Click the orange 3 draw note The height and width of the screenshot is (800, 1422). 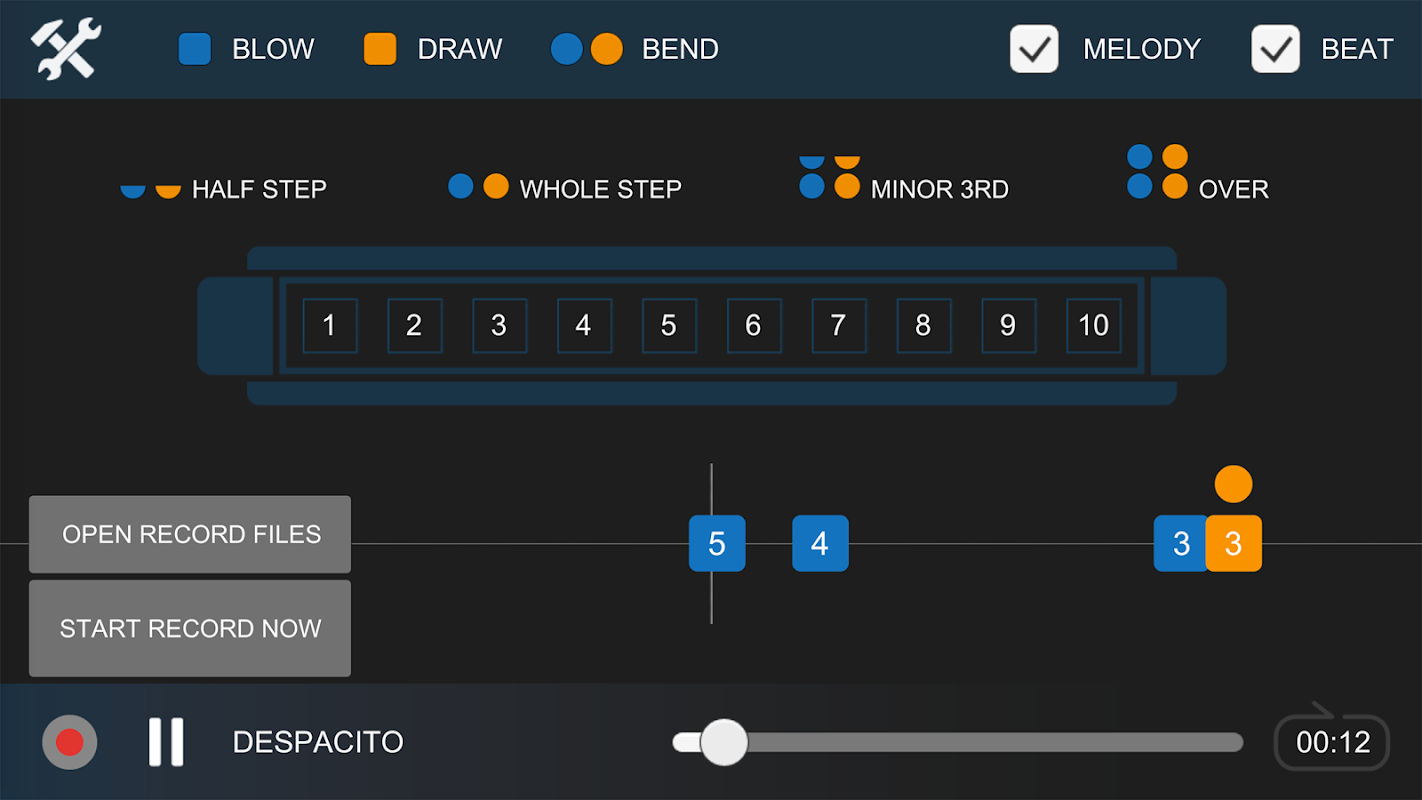pyautogui.click(x=1233, y=543)
